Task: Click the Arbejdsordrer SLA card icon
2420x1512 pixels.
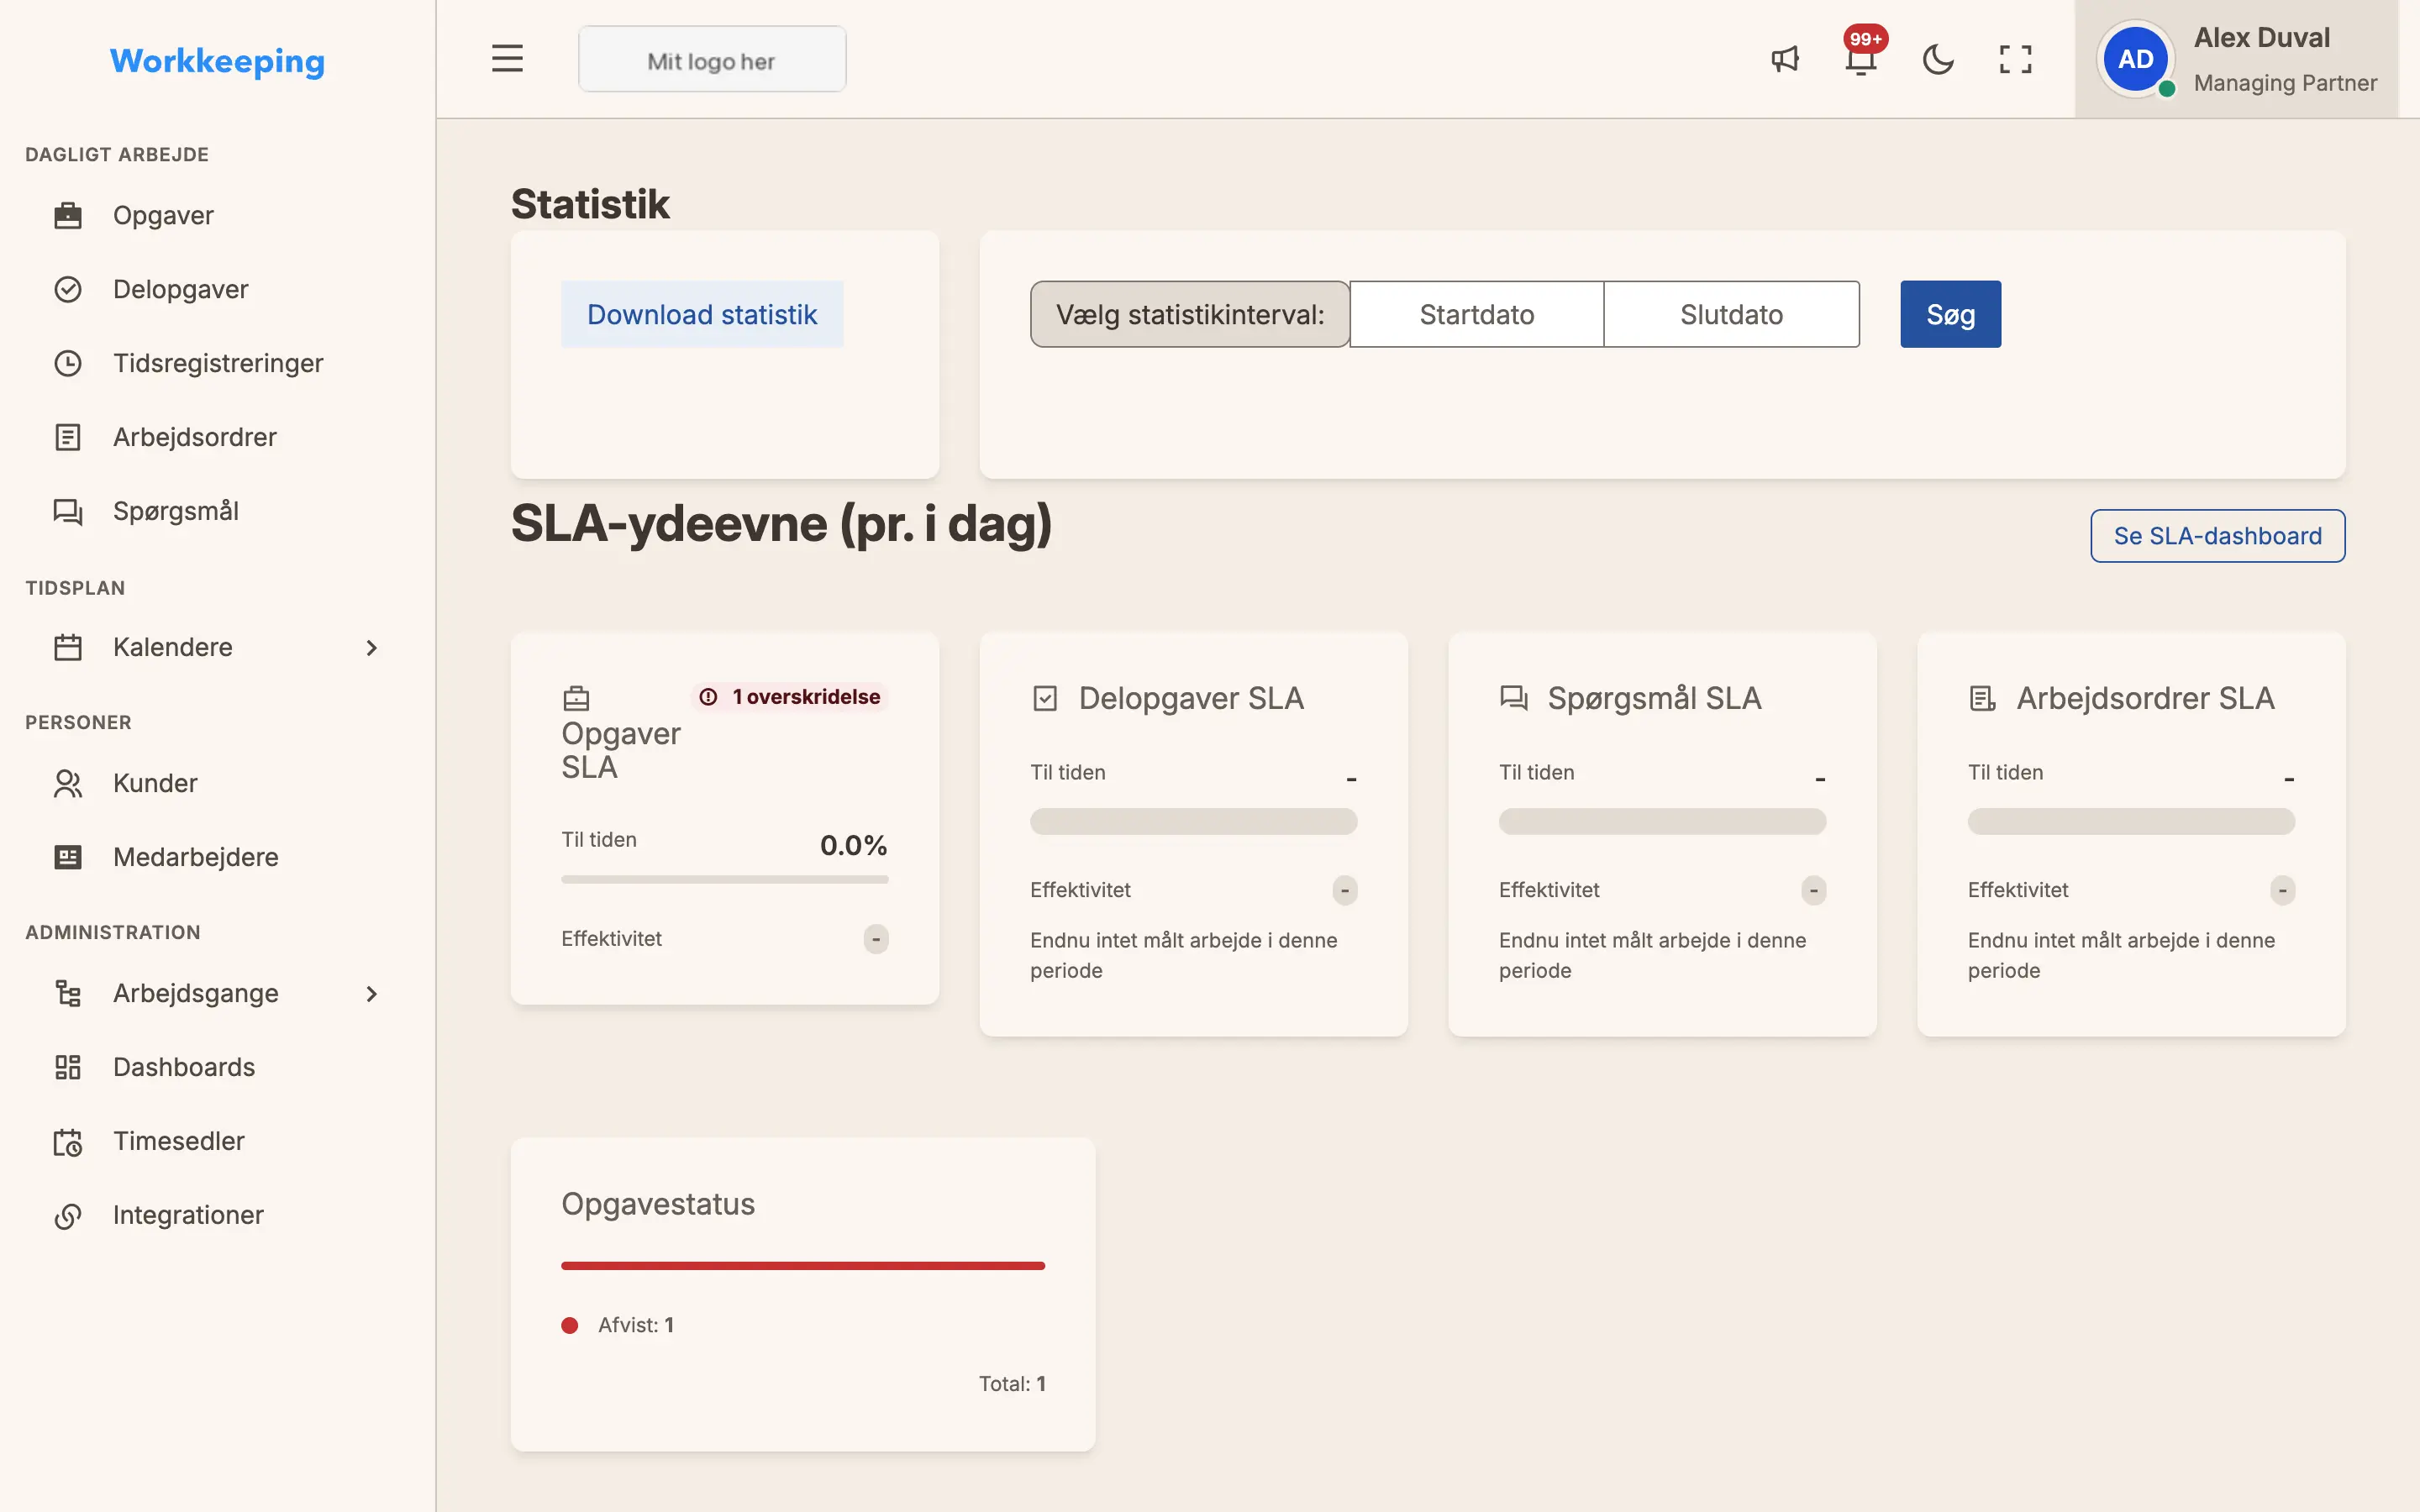Action: pyautogui.click(x=1982, y=698)
